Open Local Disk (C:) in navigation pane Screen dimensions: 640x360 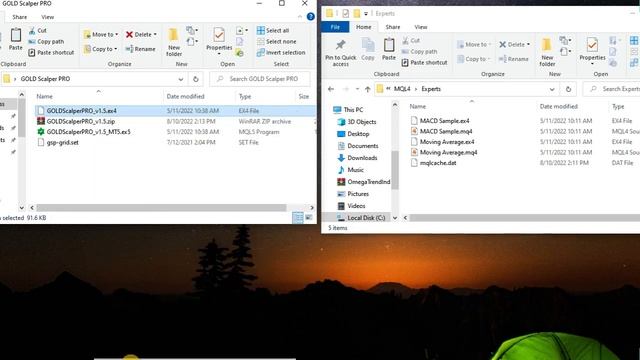[x=361, y=218]
